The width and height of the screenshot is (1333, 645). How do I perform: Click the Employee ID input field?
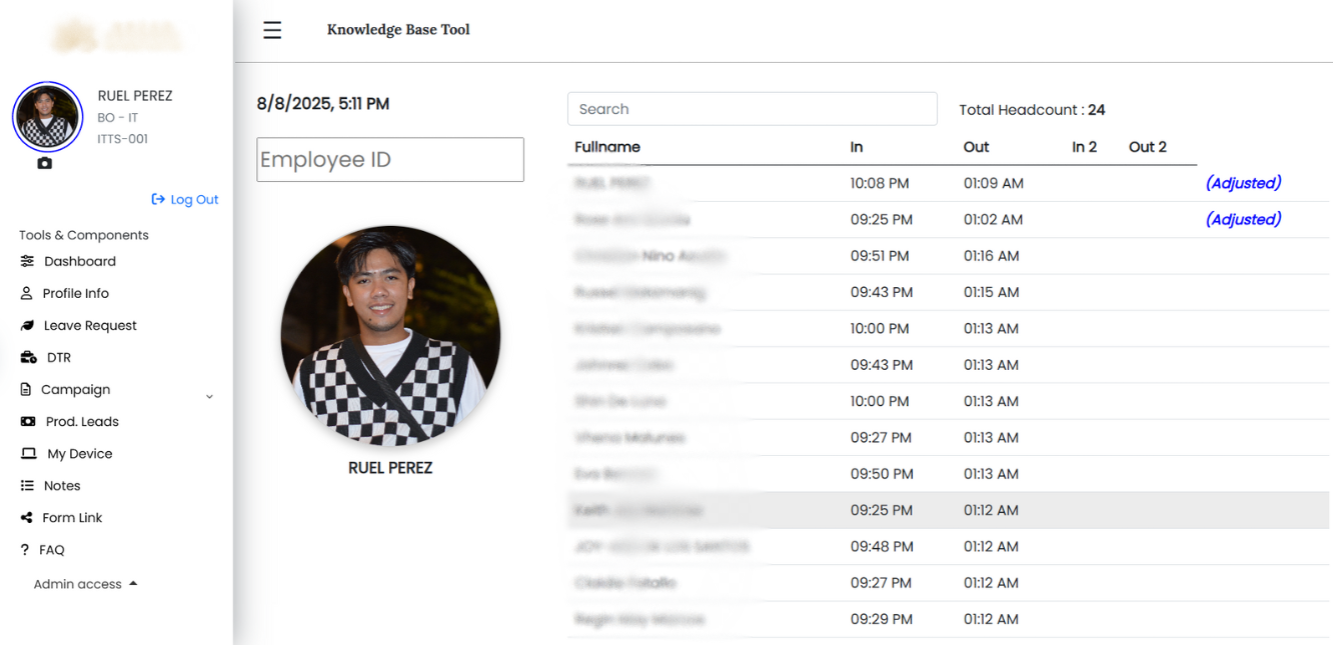point(390,160)
